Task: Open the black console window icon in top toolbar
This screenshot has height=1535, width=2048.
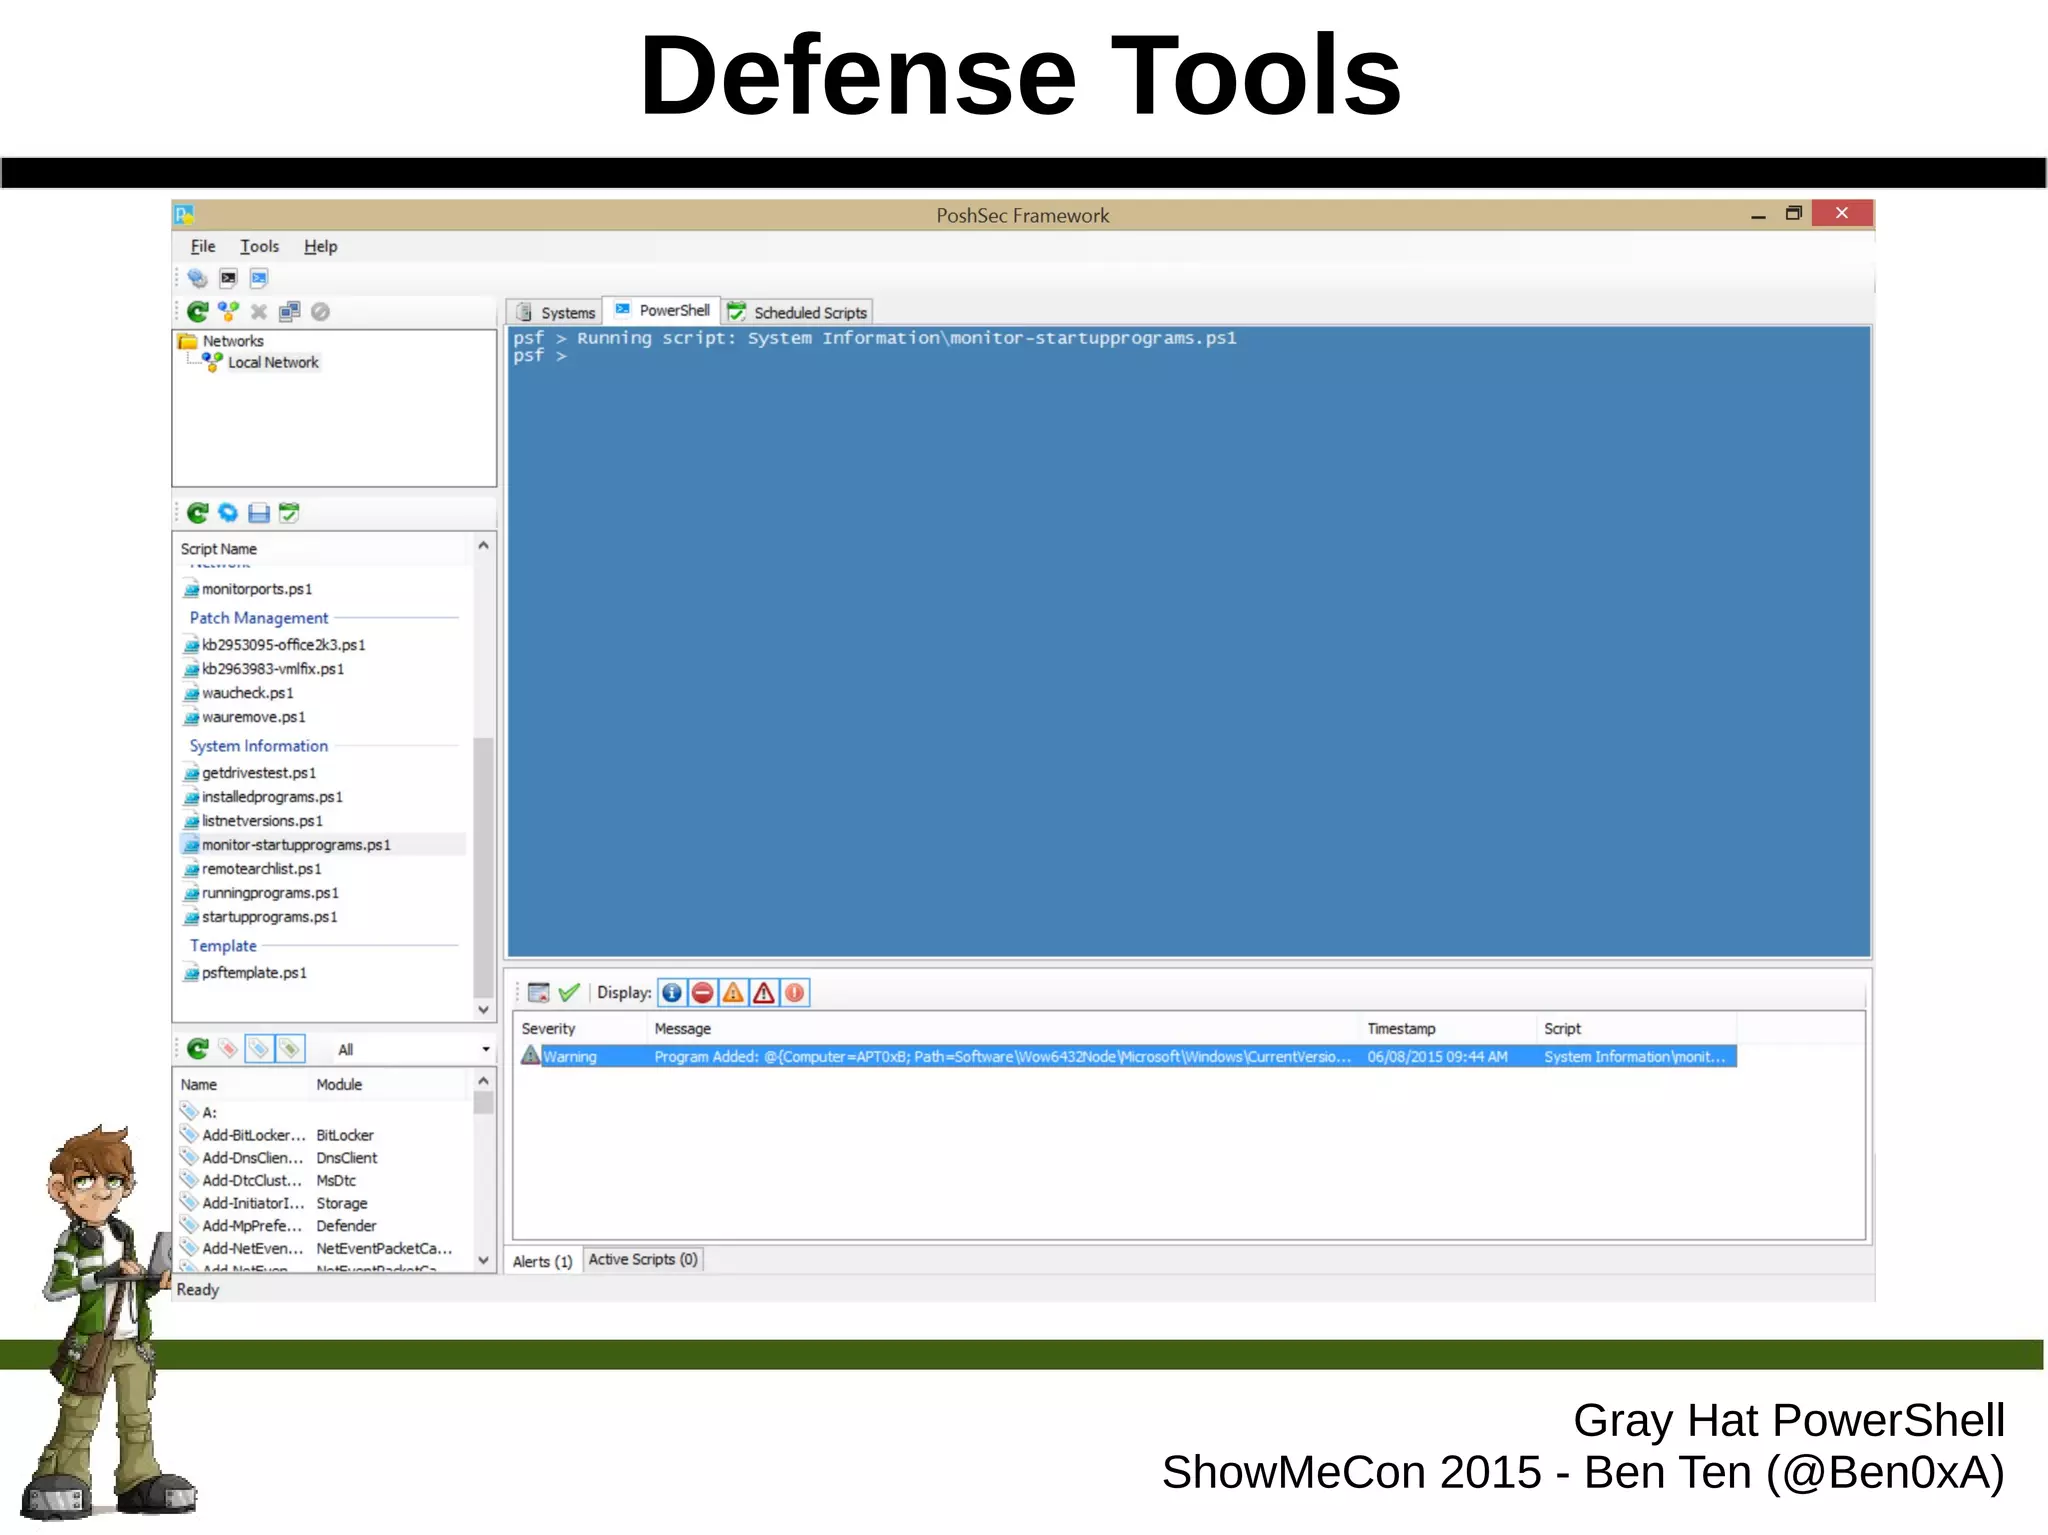Action: [228, 278]
